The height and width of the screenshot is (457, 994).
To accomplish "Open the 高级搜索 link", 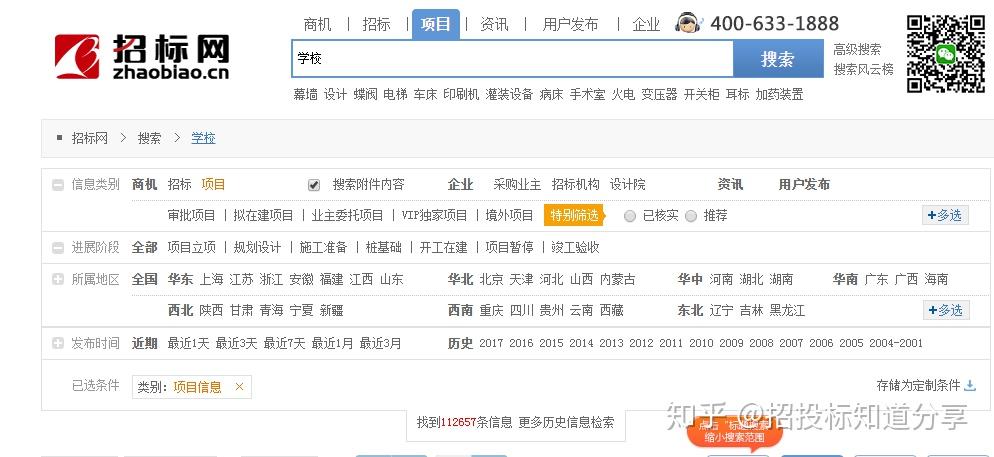I will pyautogui.click(x=857, y=49).
